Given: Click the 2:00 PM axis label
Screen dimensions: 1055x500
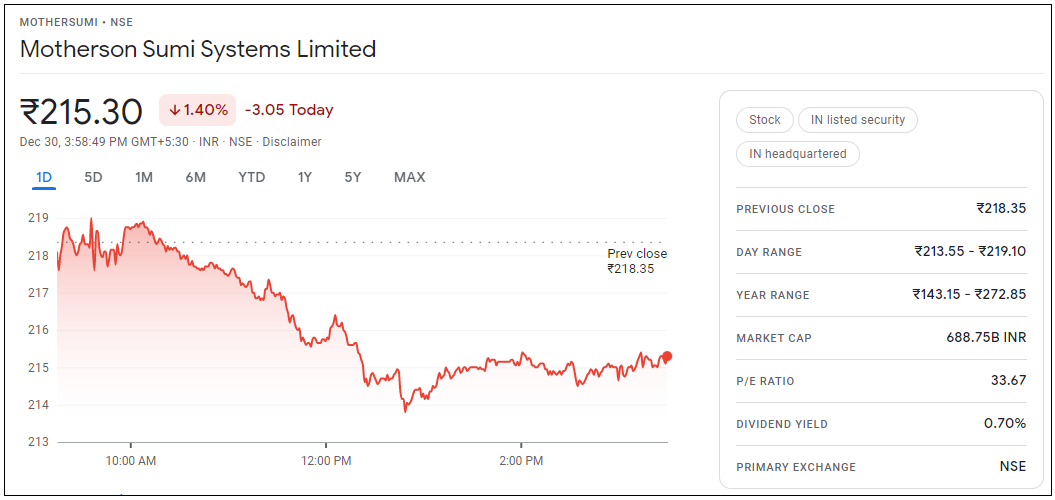Looking at the screenshot, I should tap(521, 462).
